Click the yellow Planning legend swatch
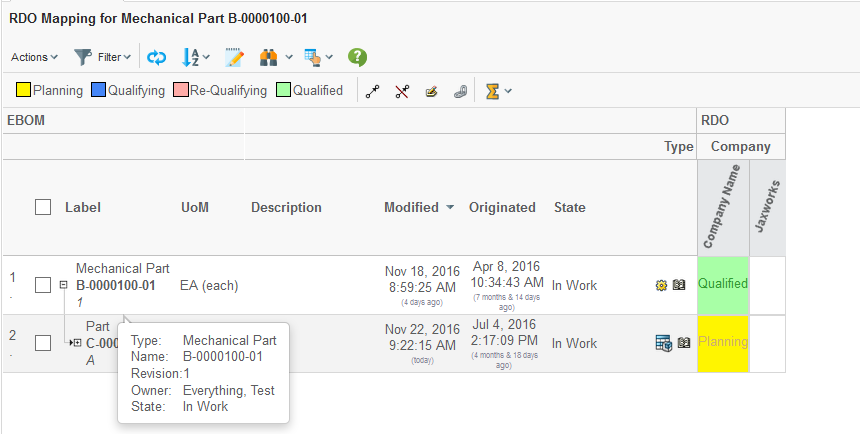 tap(23, 90)
